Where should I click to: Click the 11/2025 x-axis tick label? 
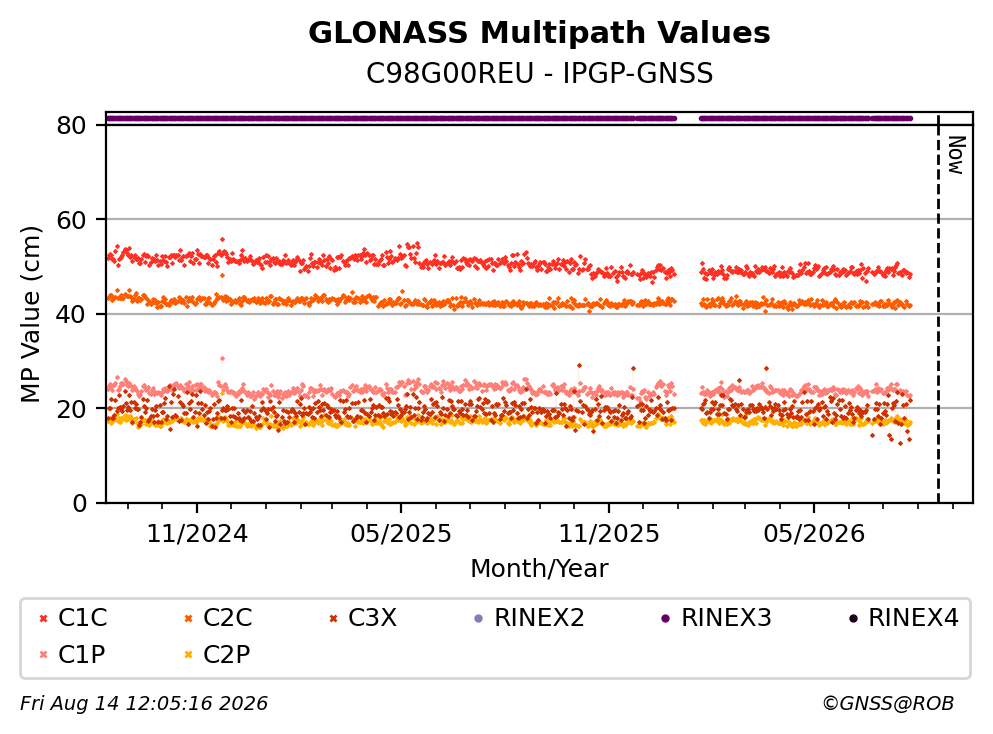609,534
